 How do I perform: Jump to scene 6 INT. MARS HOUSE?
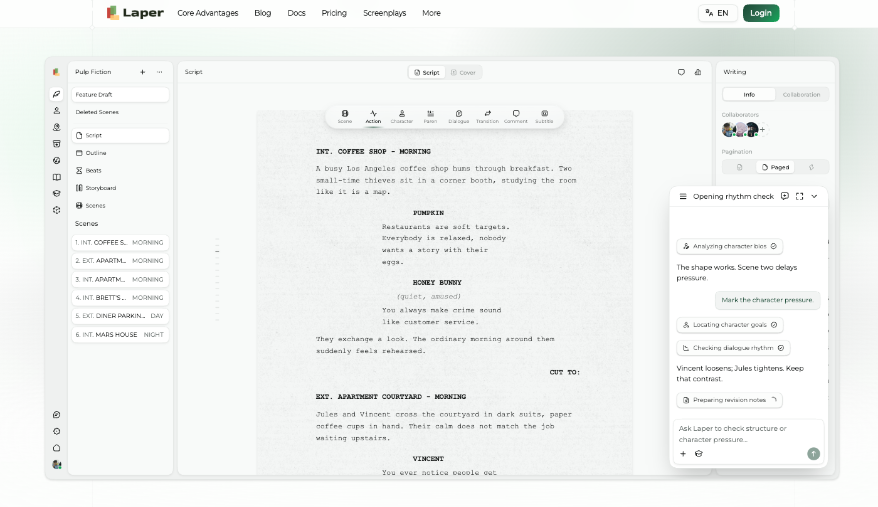(120, 334)
